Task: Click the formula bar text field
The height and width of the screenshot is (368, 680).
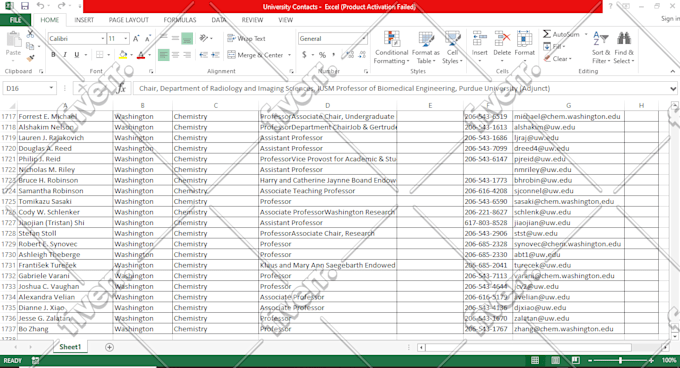Action: tap(400, 88)
